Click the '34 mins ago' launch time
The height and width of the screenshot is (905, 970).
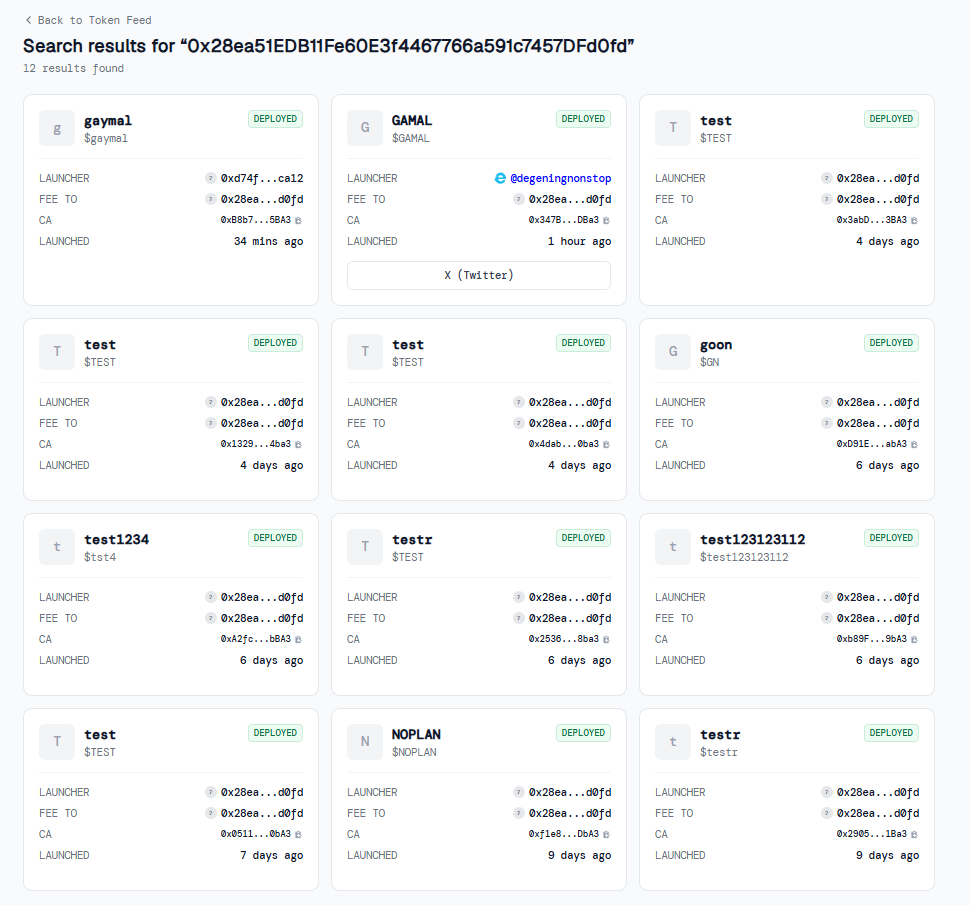pos(268,241)
